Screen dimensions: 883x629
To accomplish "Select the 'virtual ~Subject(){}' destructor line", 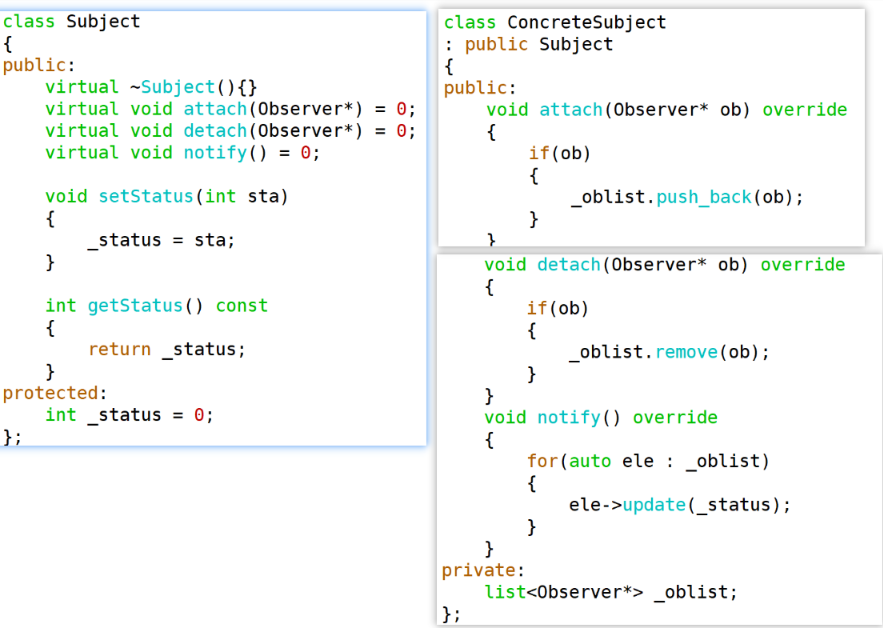I will pos(151,87).
